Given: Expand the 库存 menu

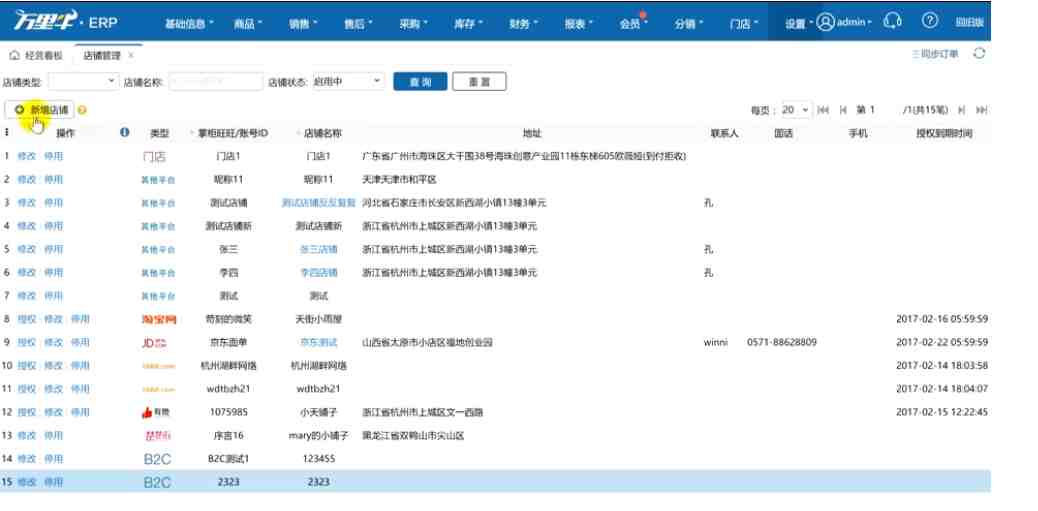Looking at the screenshot, I should (x=468, y=23).
